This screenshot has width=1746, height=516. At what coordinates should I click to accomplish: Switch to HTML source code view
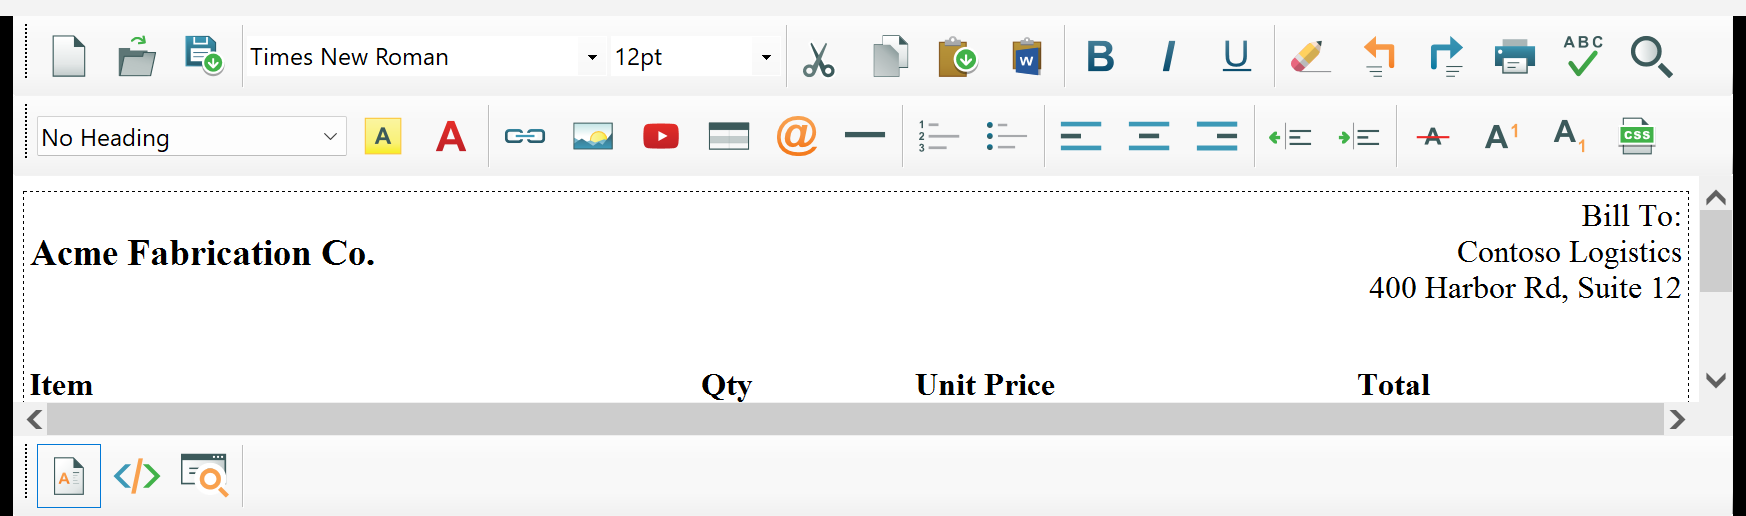point(137,476)
